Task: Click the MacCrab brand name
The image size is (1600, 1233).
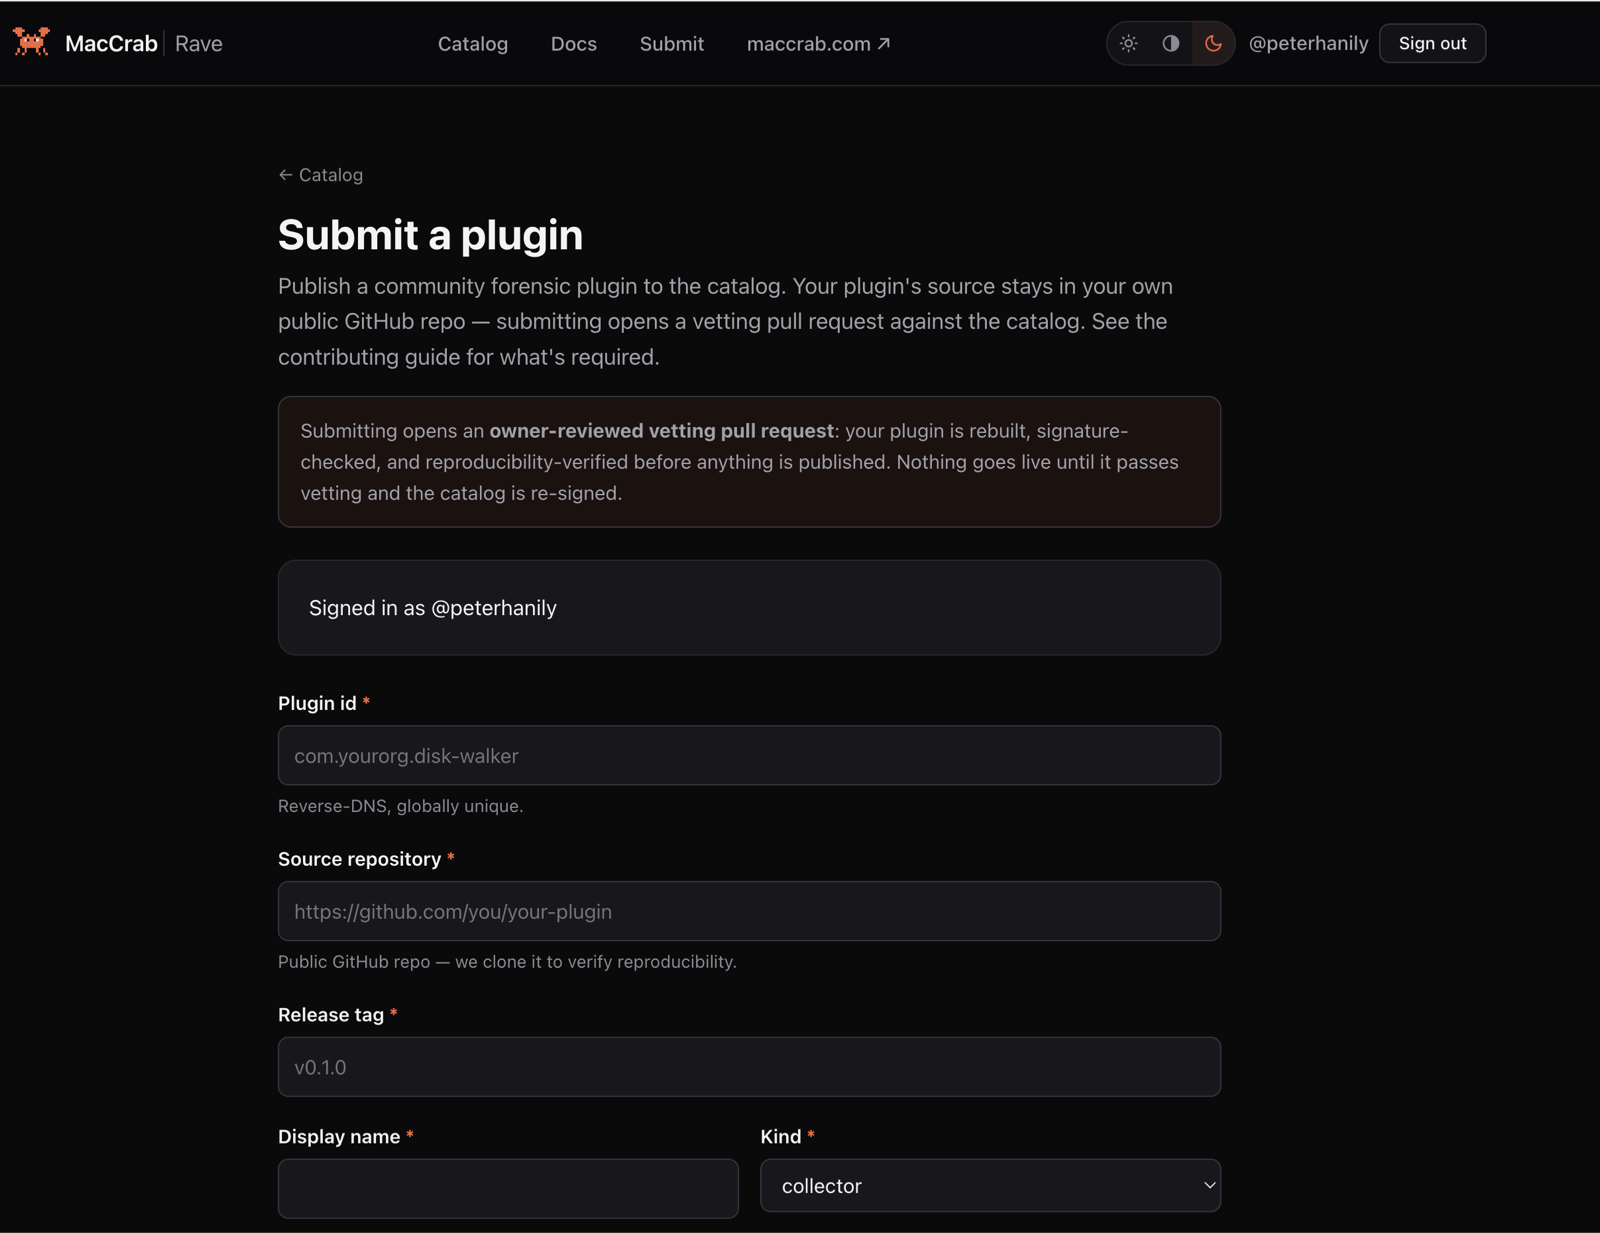Action: tap(111, 43)
